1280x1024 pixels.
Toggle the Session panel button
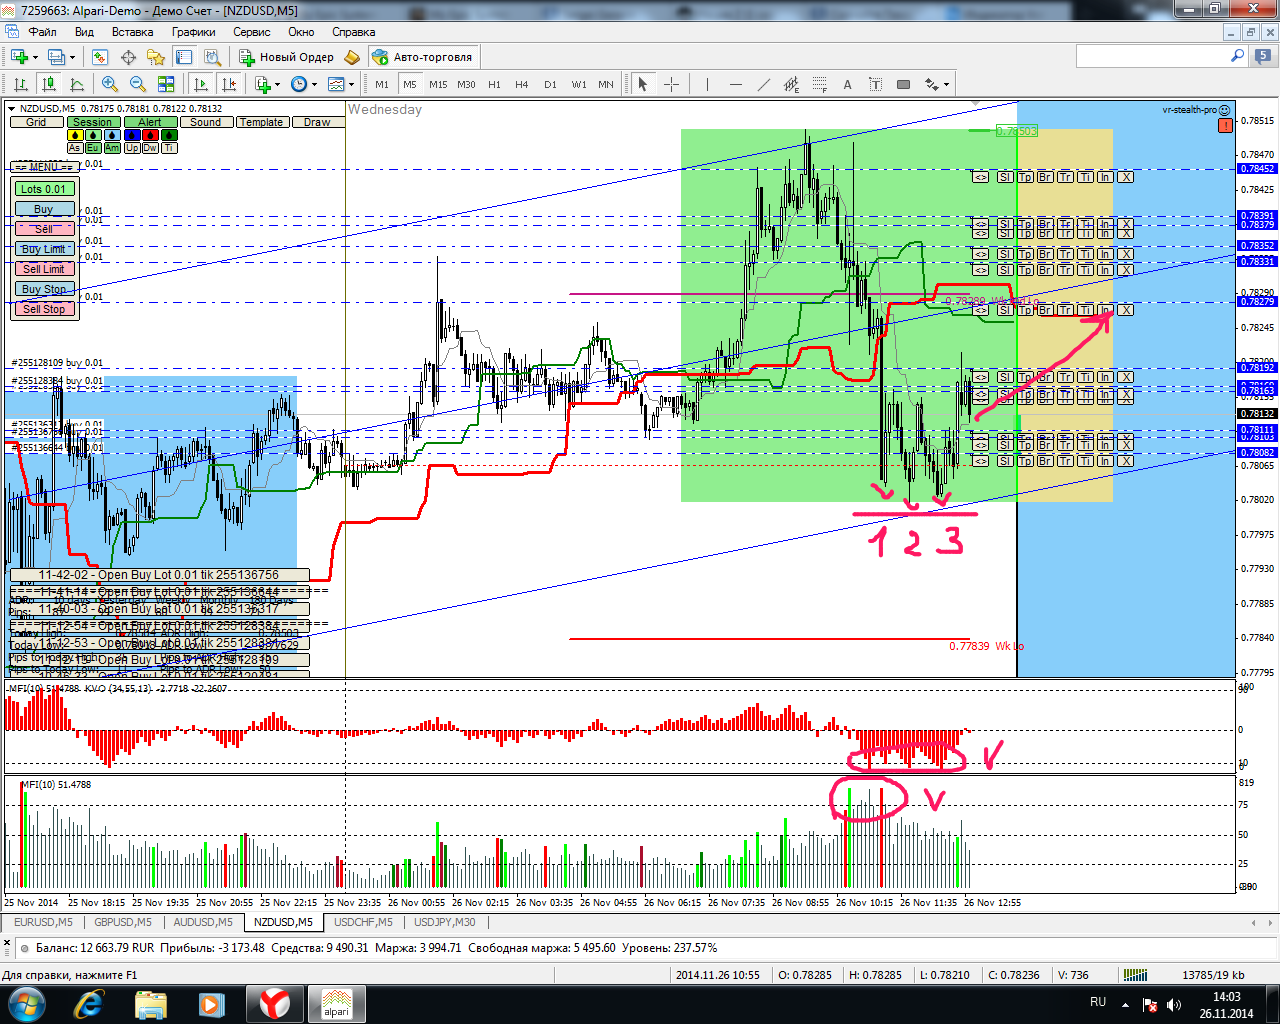(x=92, y=122)
